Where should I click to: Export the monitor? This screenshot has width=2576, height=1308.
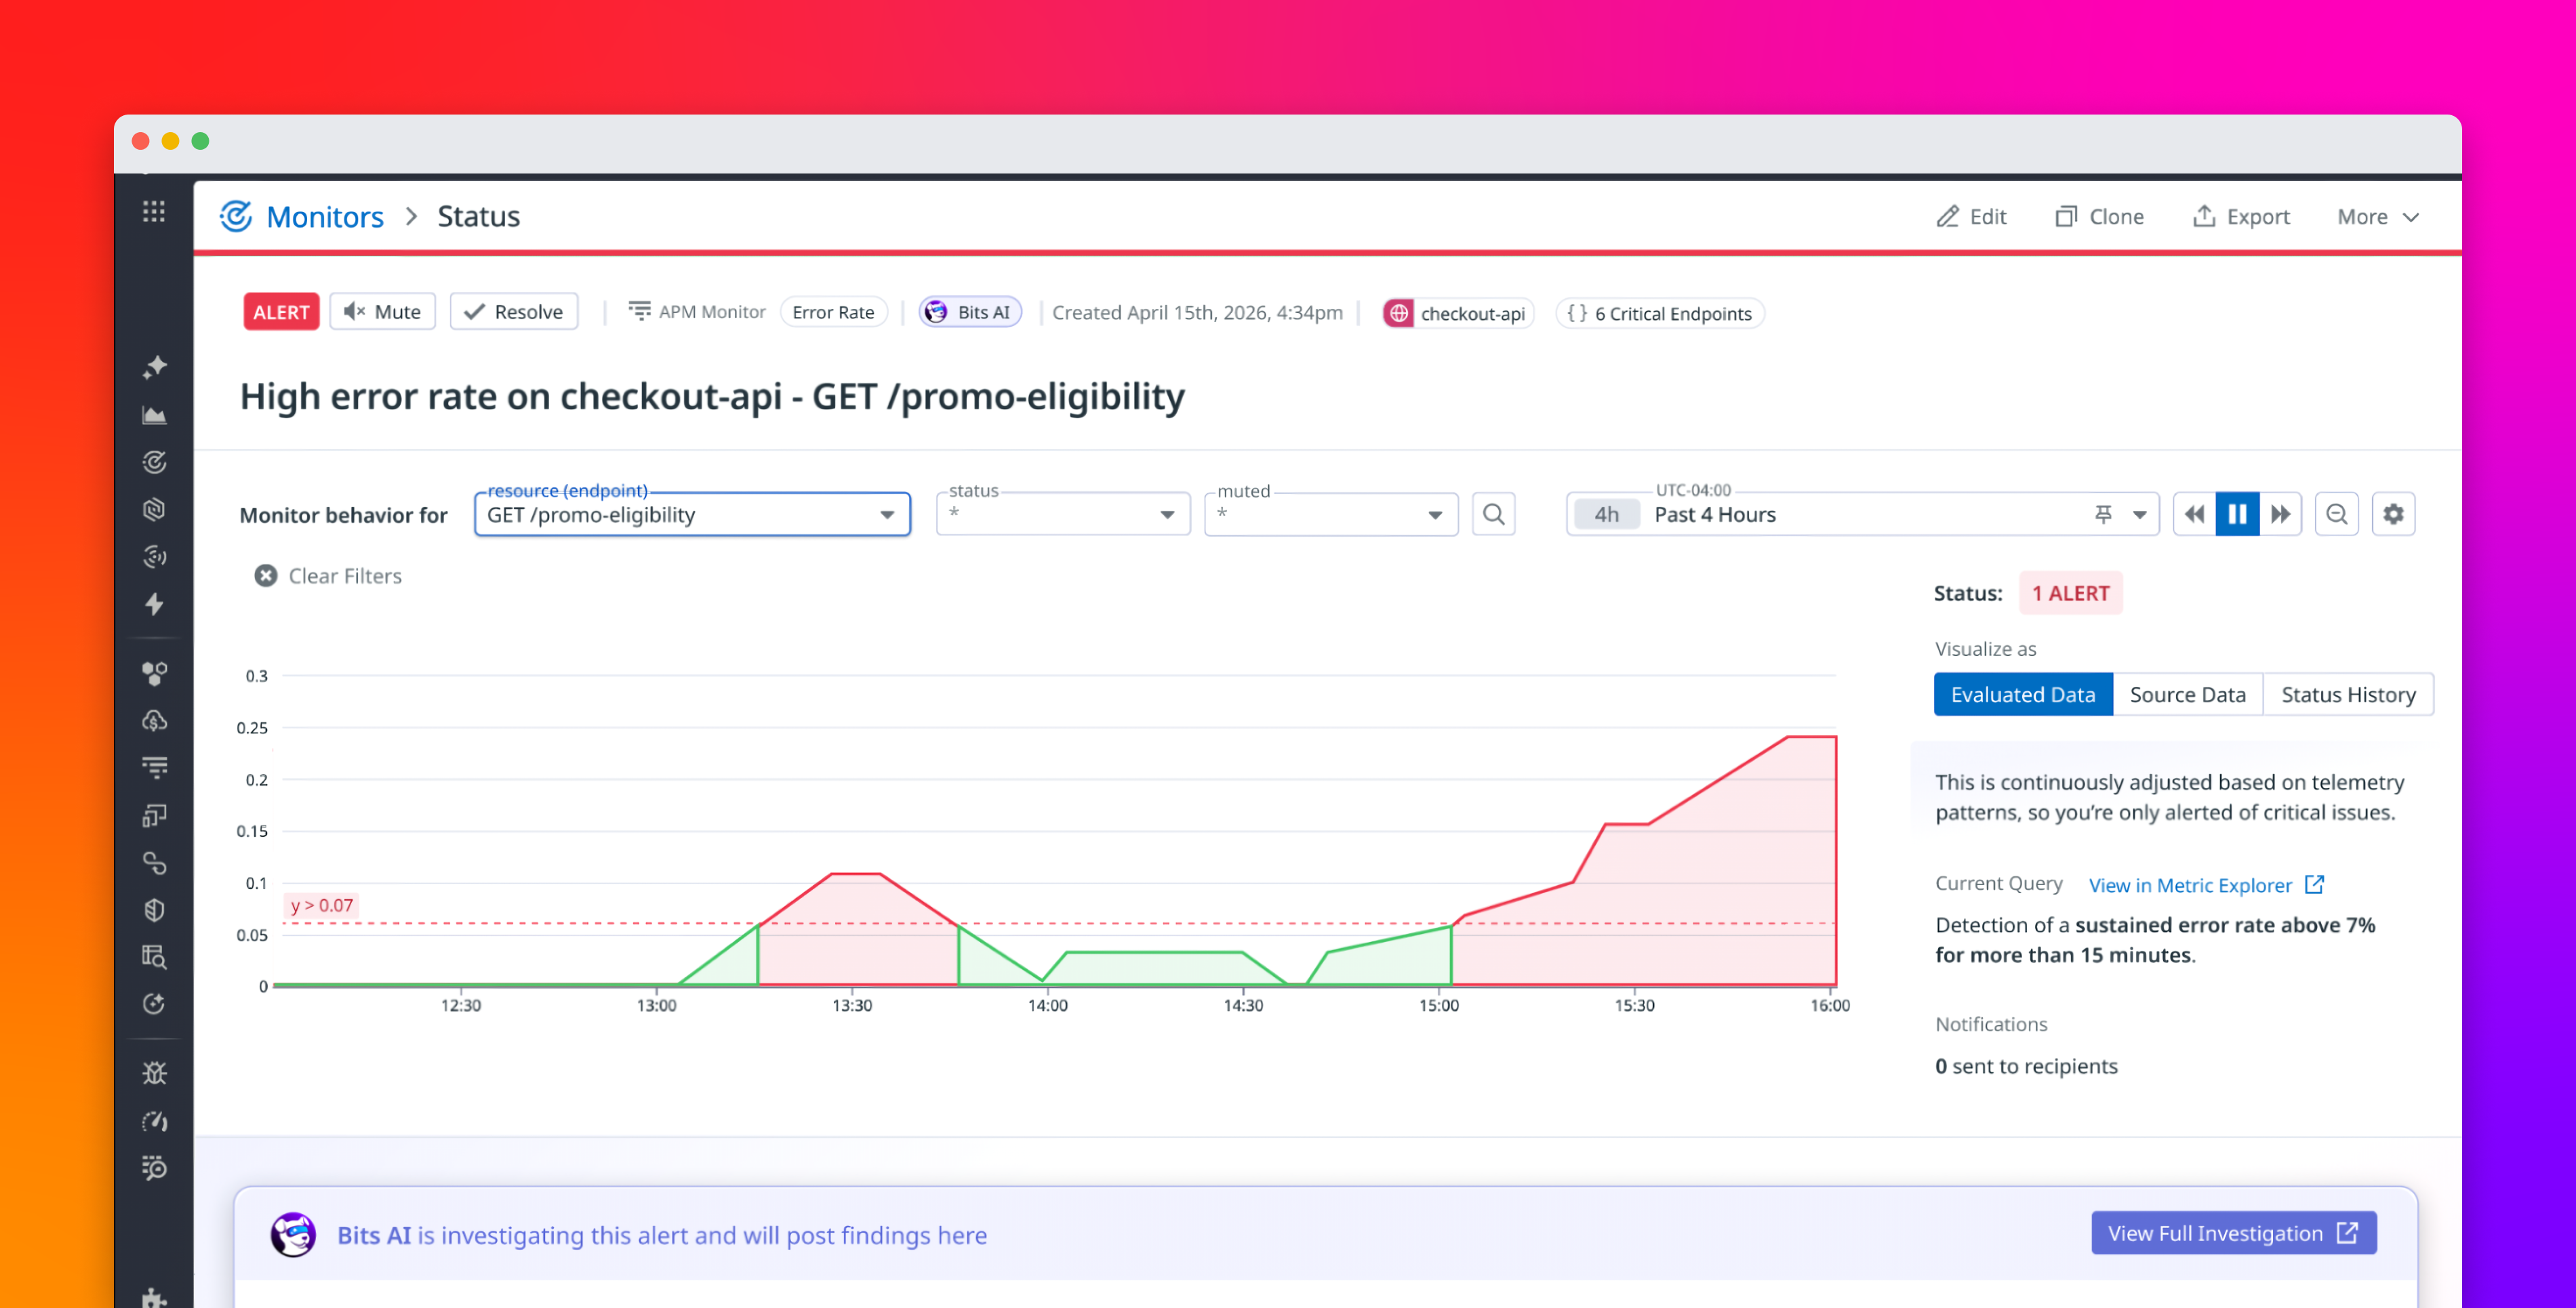(x=2241, y=217)
